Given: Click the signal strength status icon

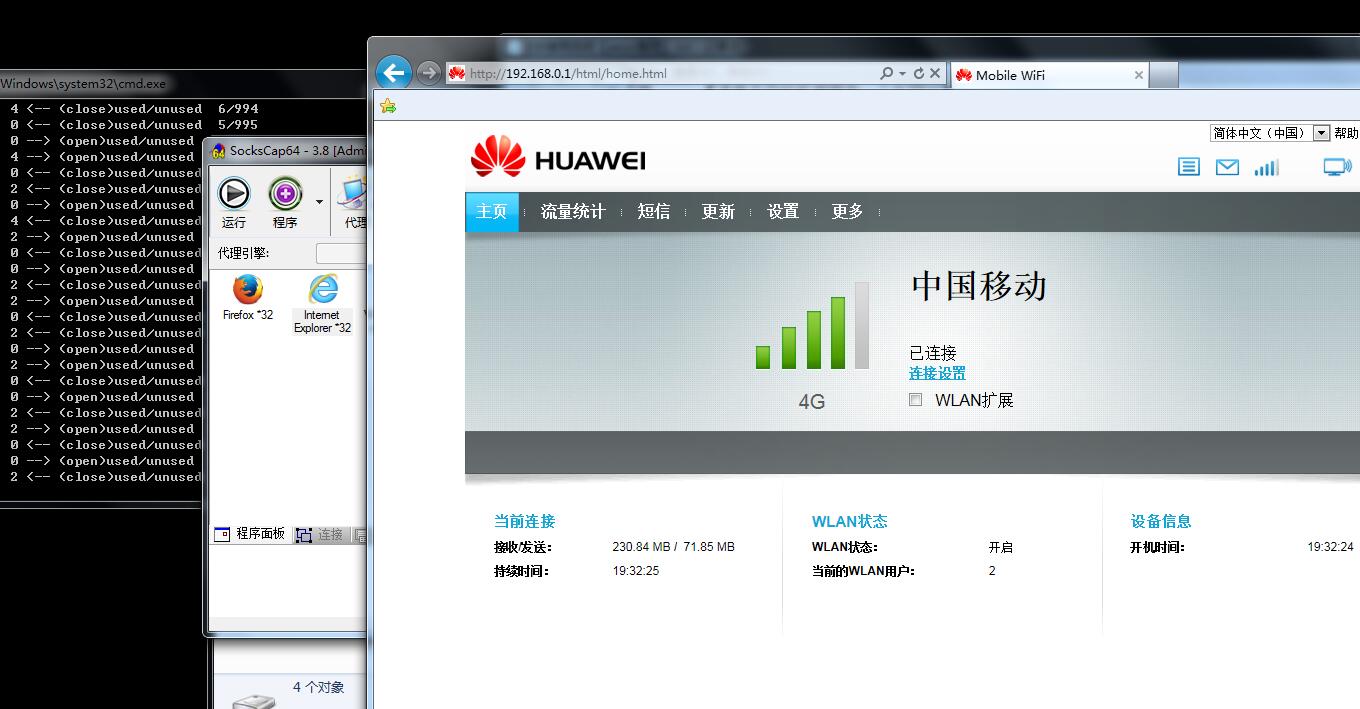Looking at the screenshot, I should 1266,167.
